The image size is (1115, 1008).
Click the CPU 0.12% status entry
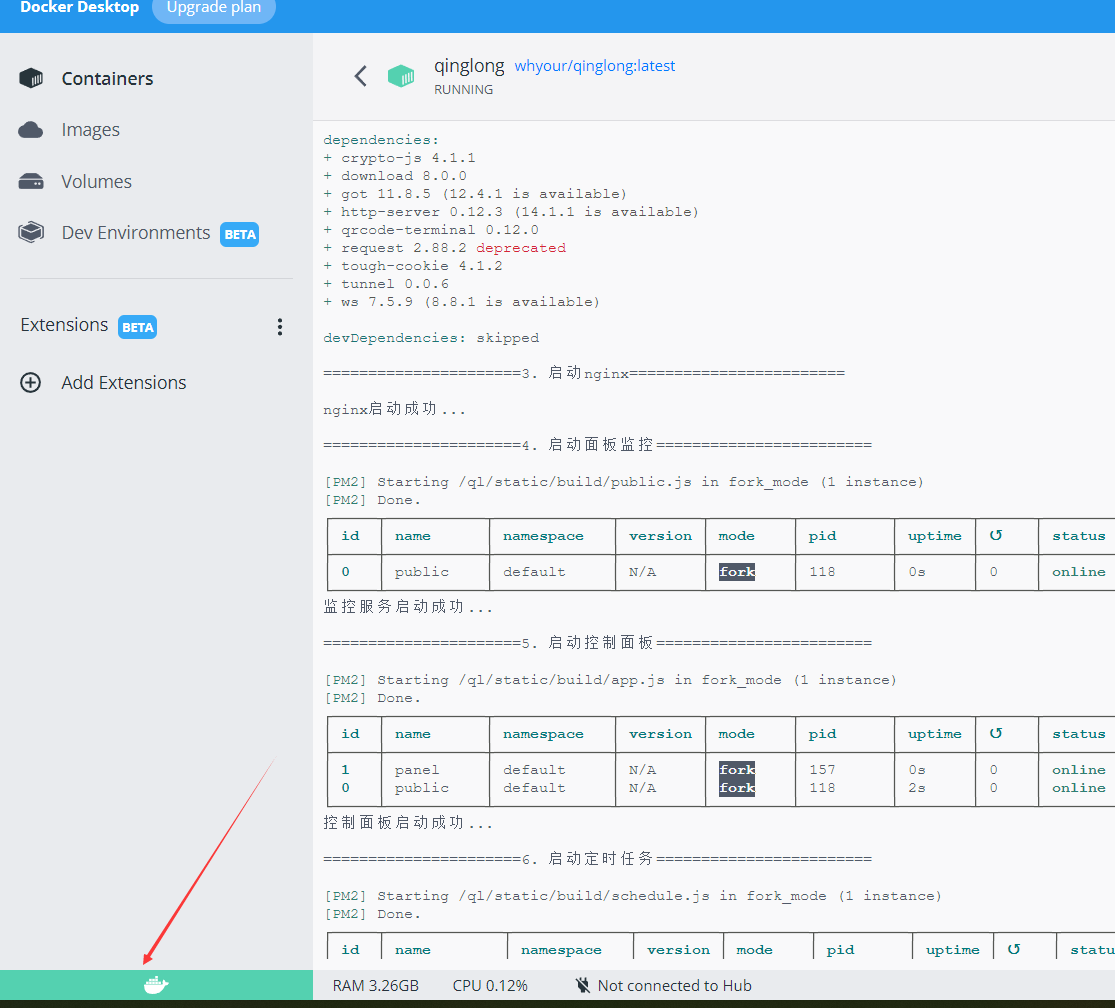[x=490, y=985]
